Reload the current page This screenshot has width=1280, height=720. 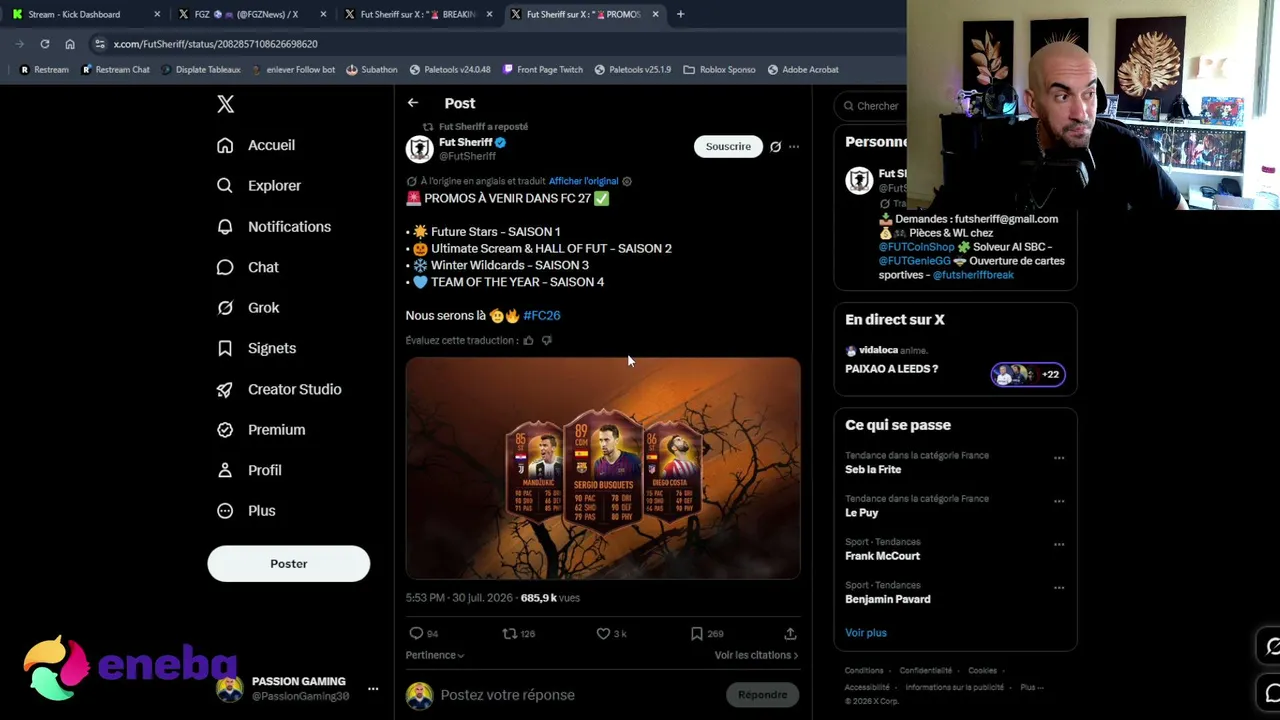[45, 44]
